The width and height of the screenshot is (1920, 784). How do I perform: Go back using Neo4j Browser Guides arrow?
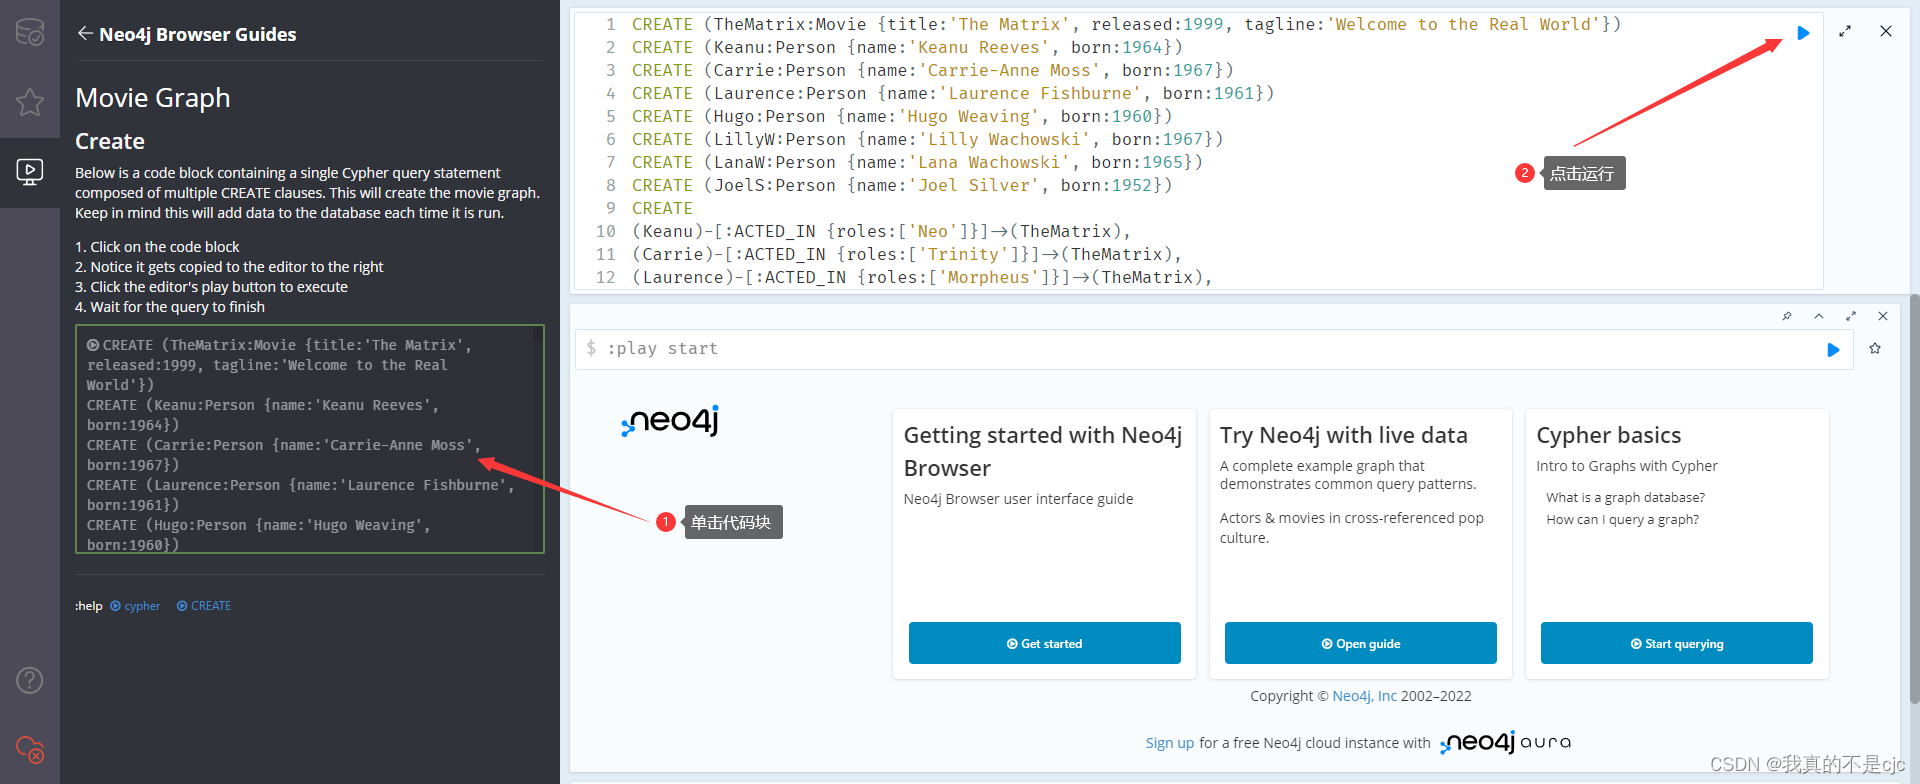pos(84,34)
